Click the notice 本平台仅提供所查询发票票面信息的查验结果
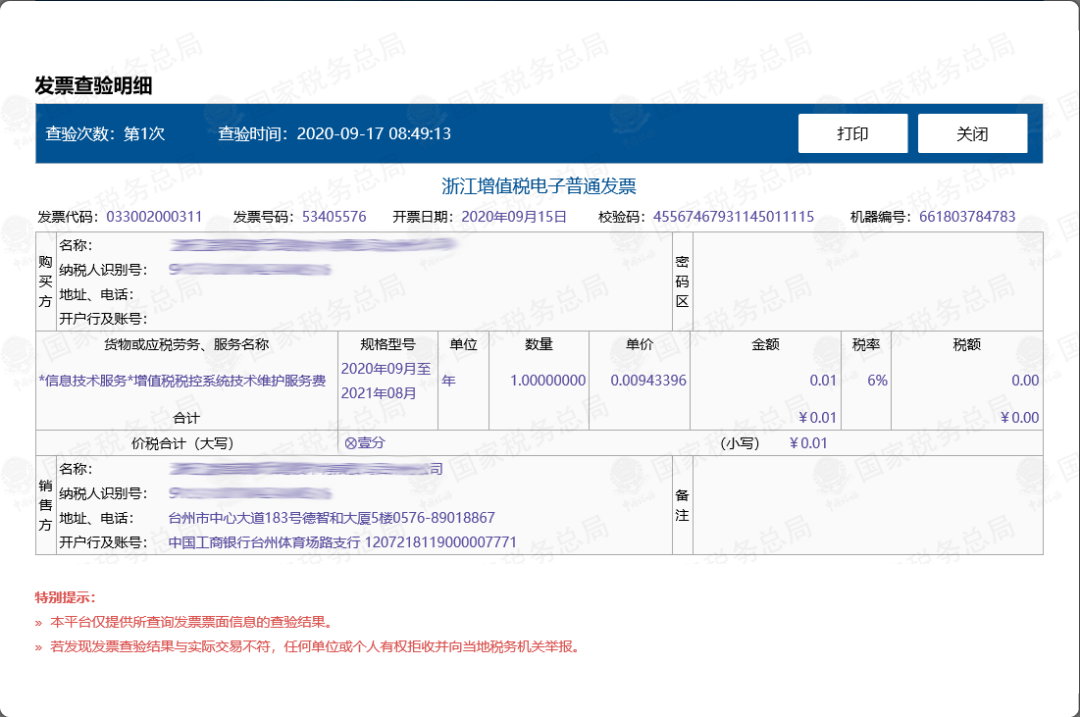This screenshot has width=1080, height=717. (191, 623)
